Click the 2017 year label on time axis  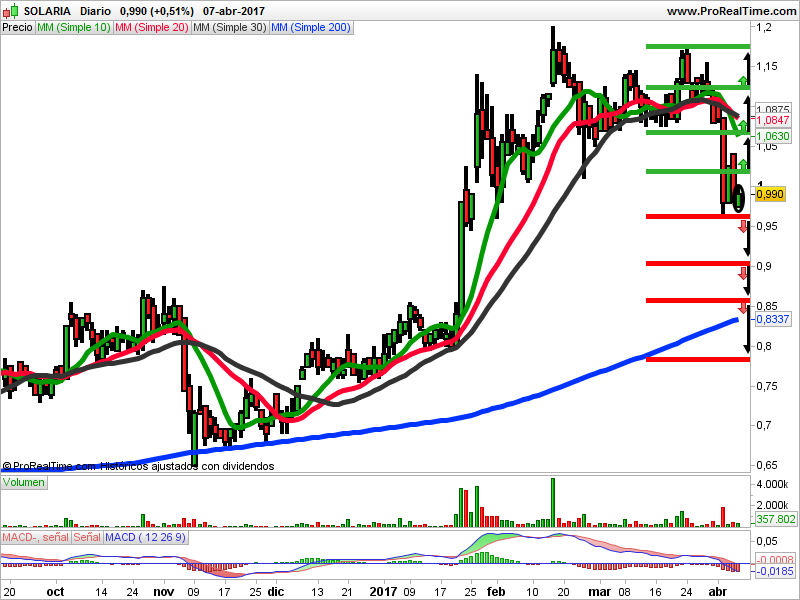tap(383, 592)
